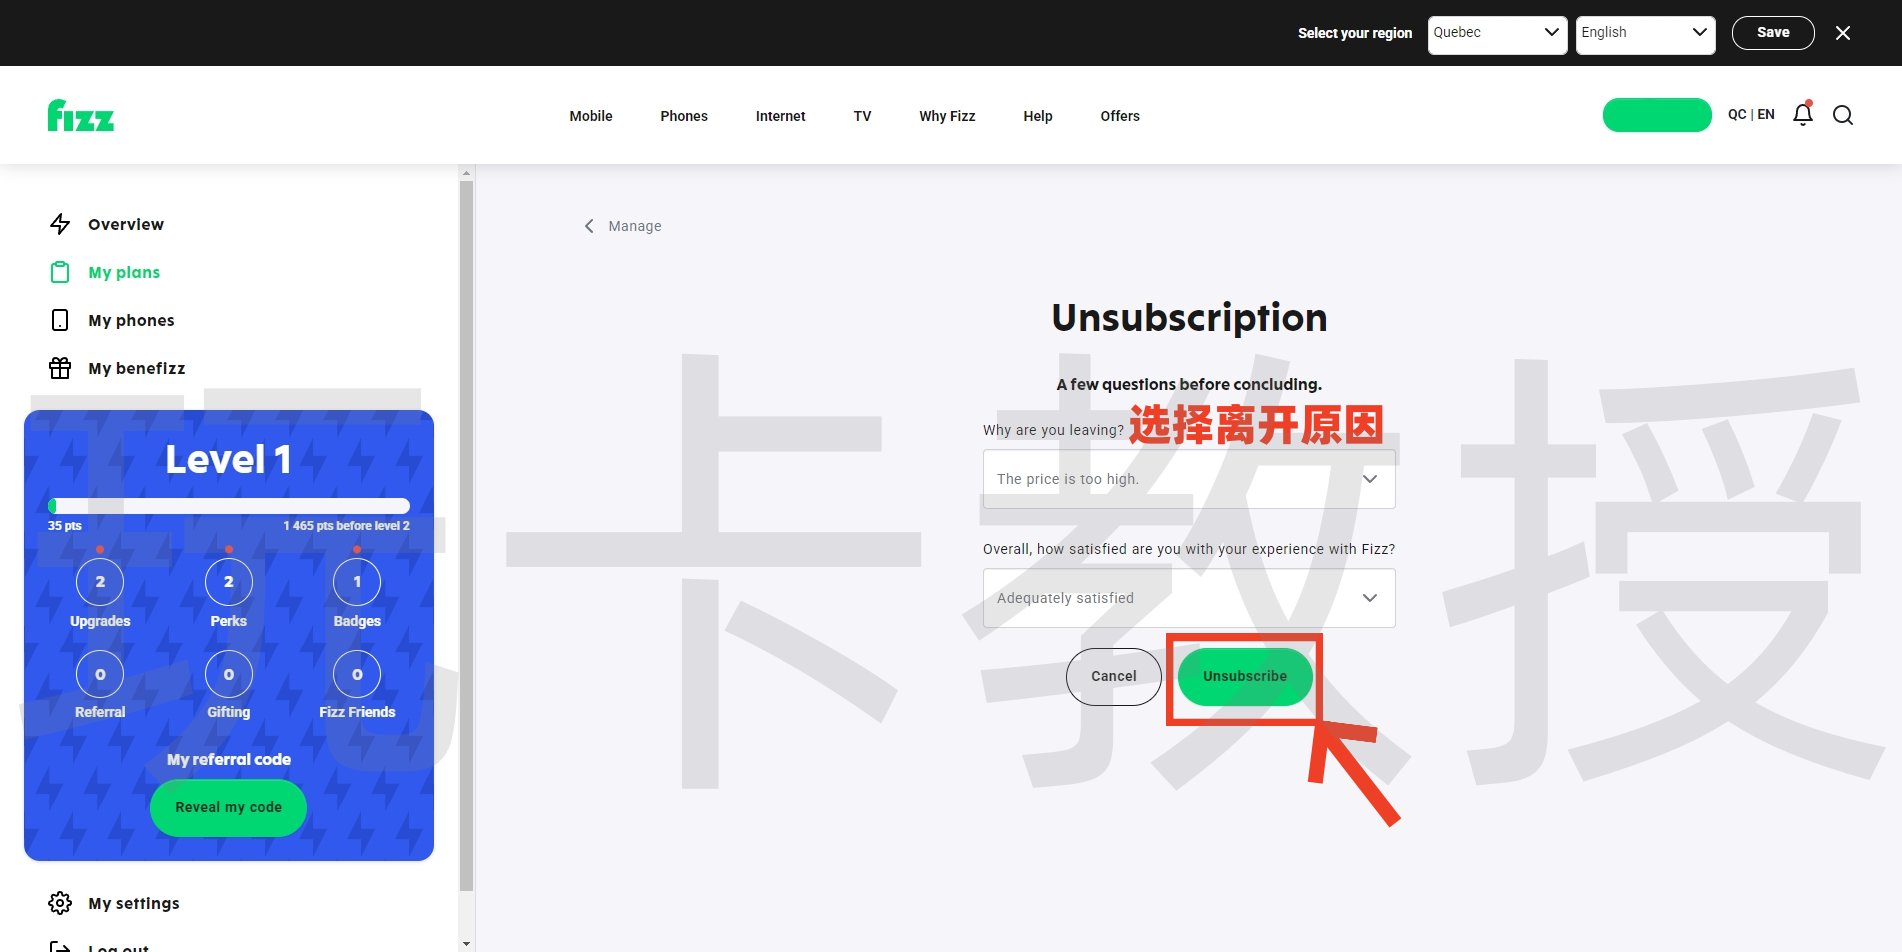Open the Quebec region dropdown
Image resolution: width=1902 pixels, height=952 pixels.
point(1496,32)
